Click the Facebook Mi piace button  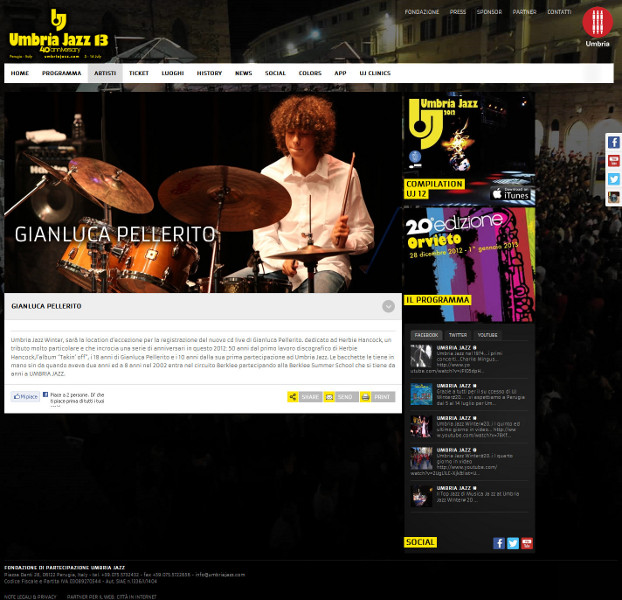point(25,396)
